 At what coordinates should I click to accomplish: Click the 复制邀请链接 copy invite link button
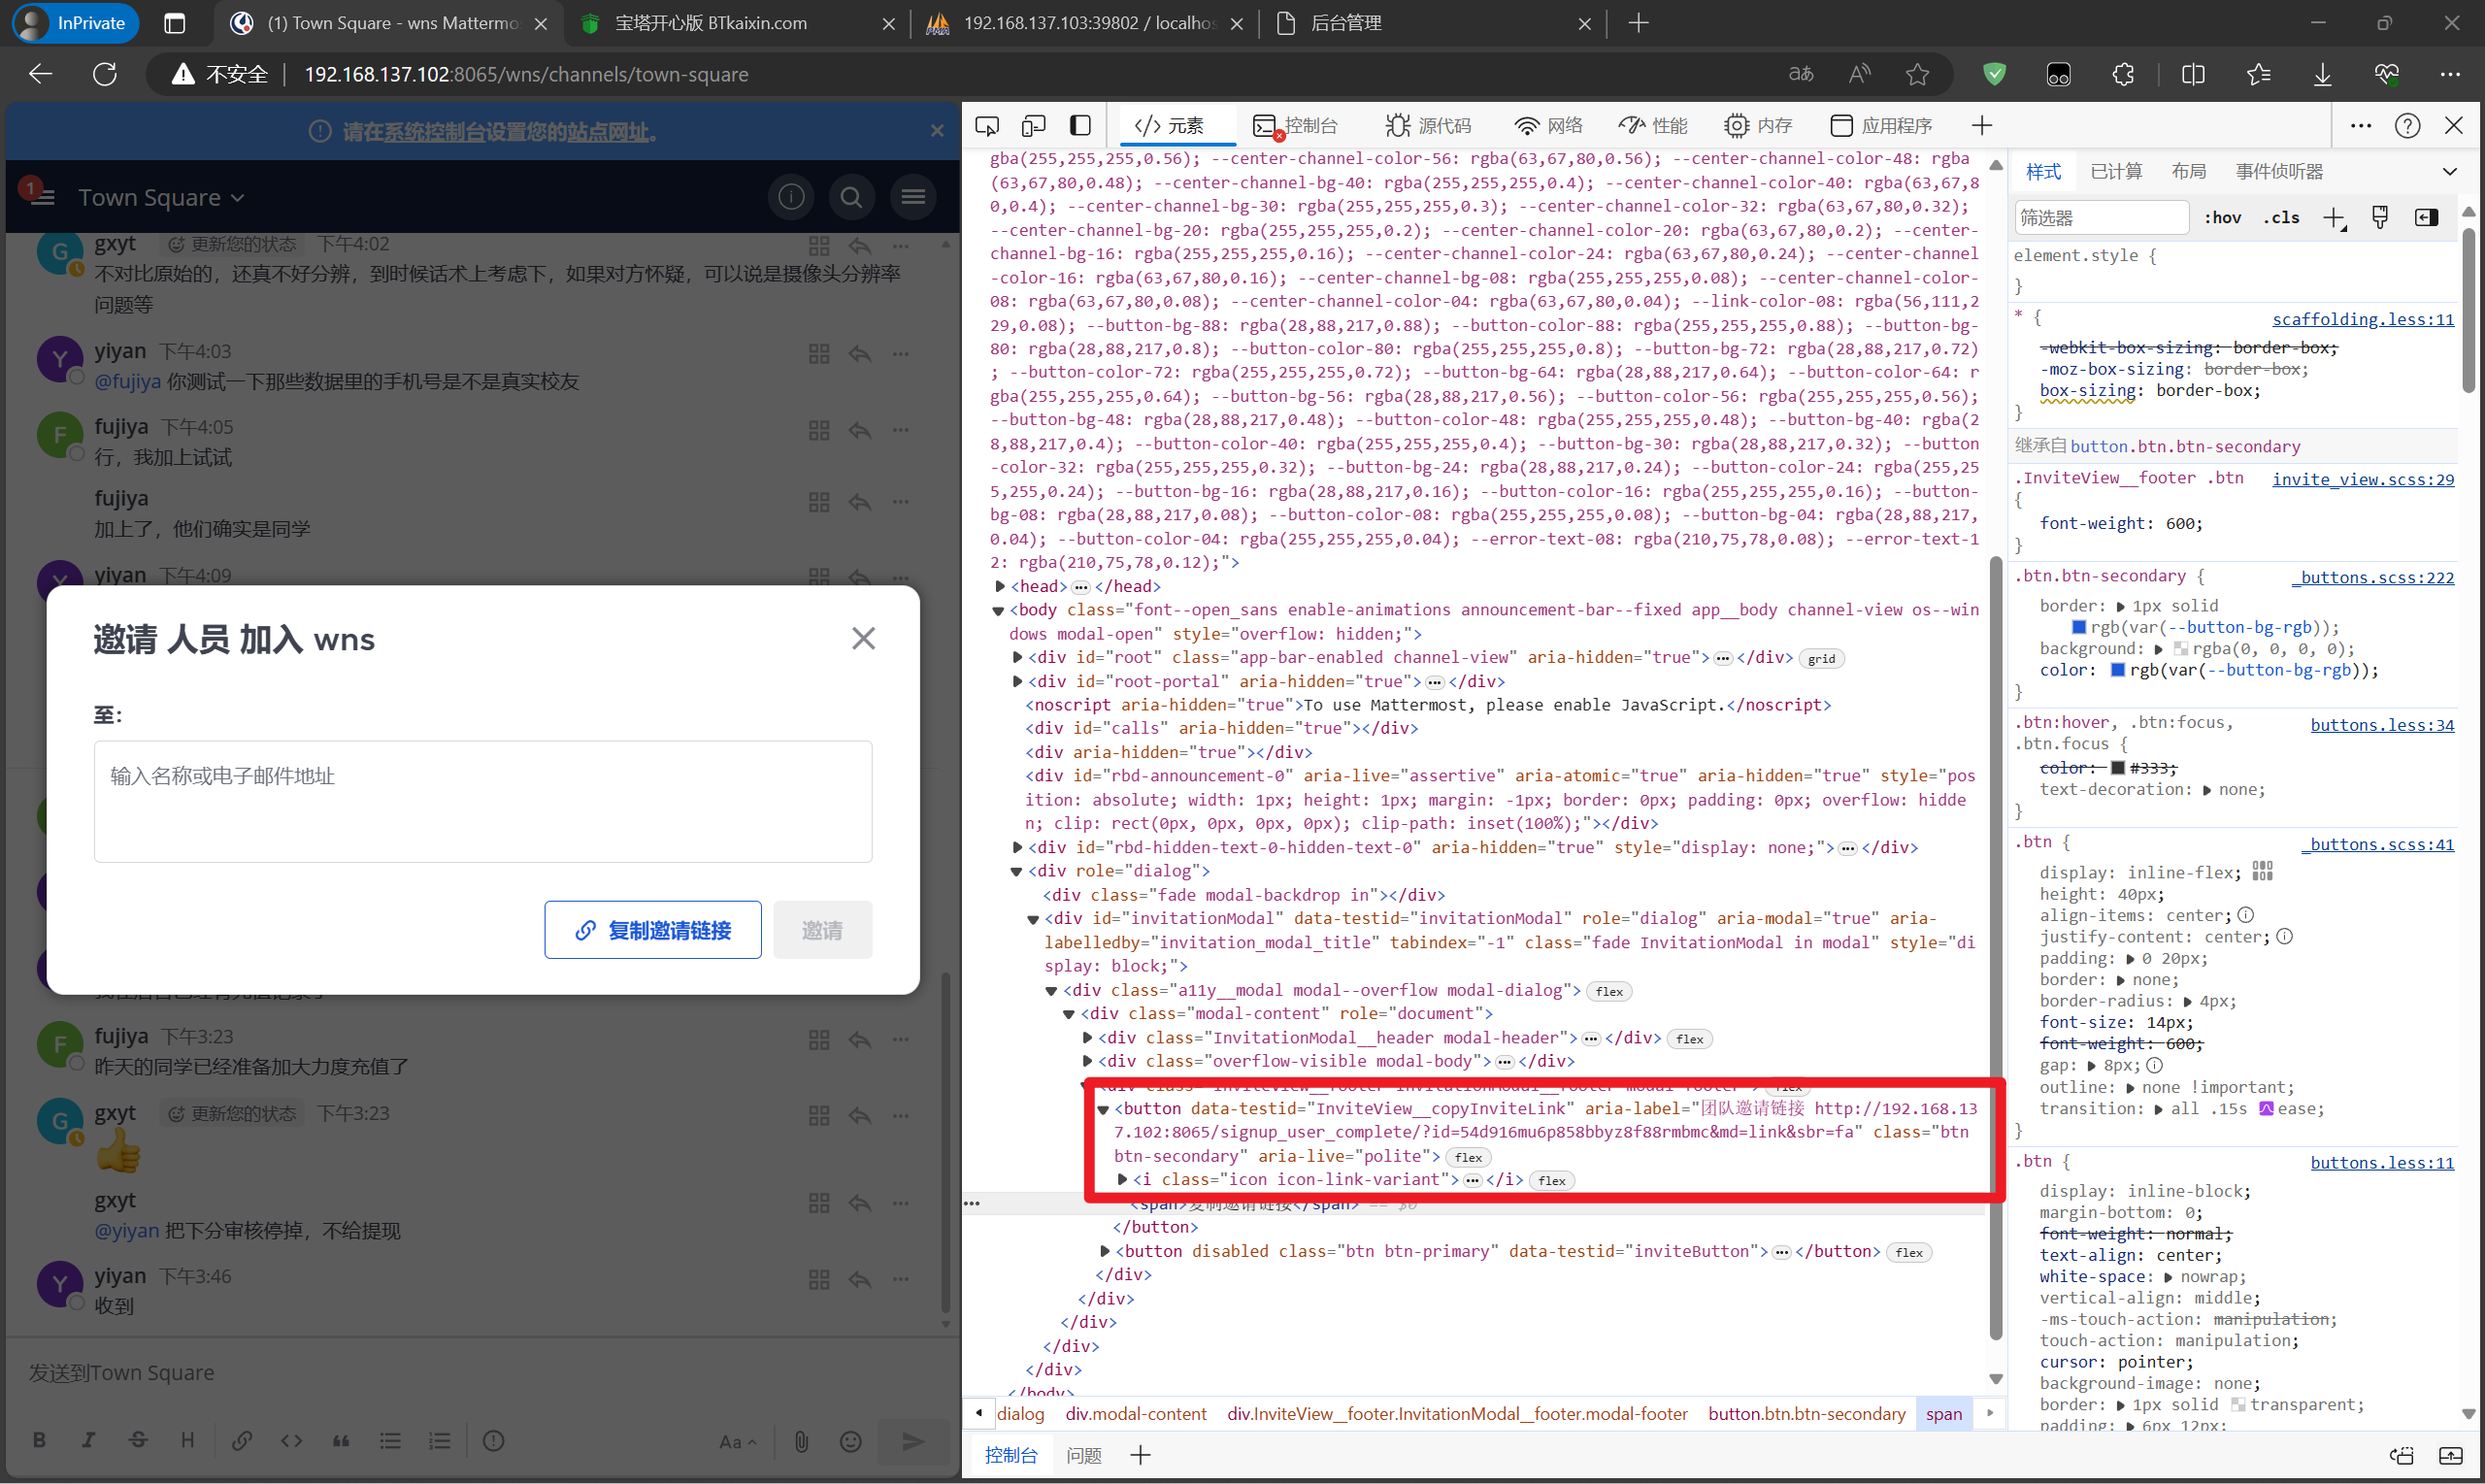point(653,930)
